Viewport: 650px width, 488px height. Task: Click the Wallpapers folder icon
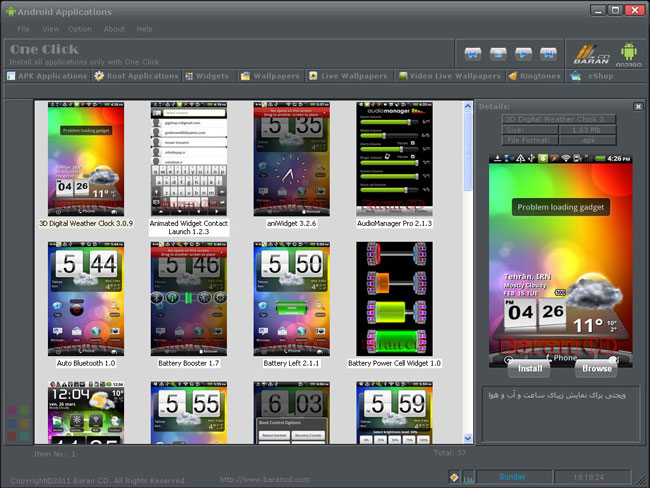pyautogui.click(x=245, y=76)
